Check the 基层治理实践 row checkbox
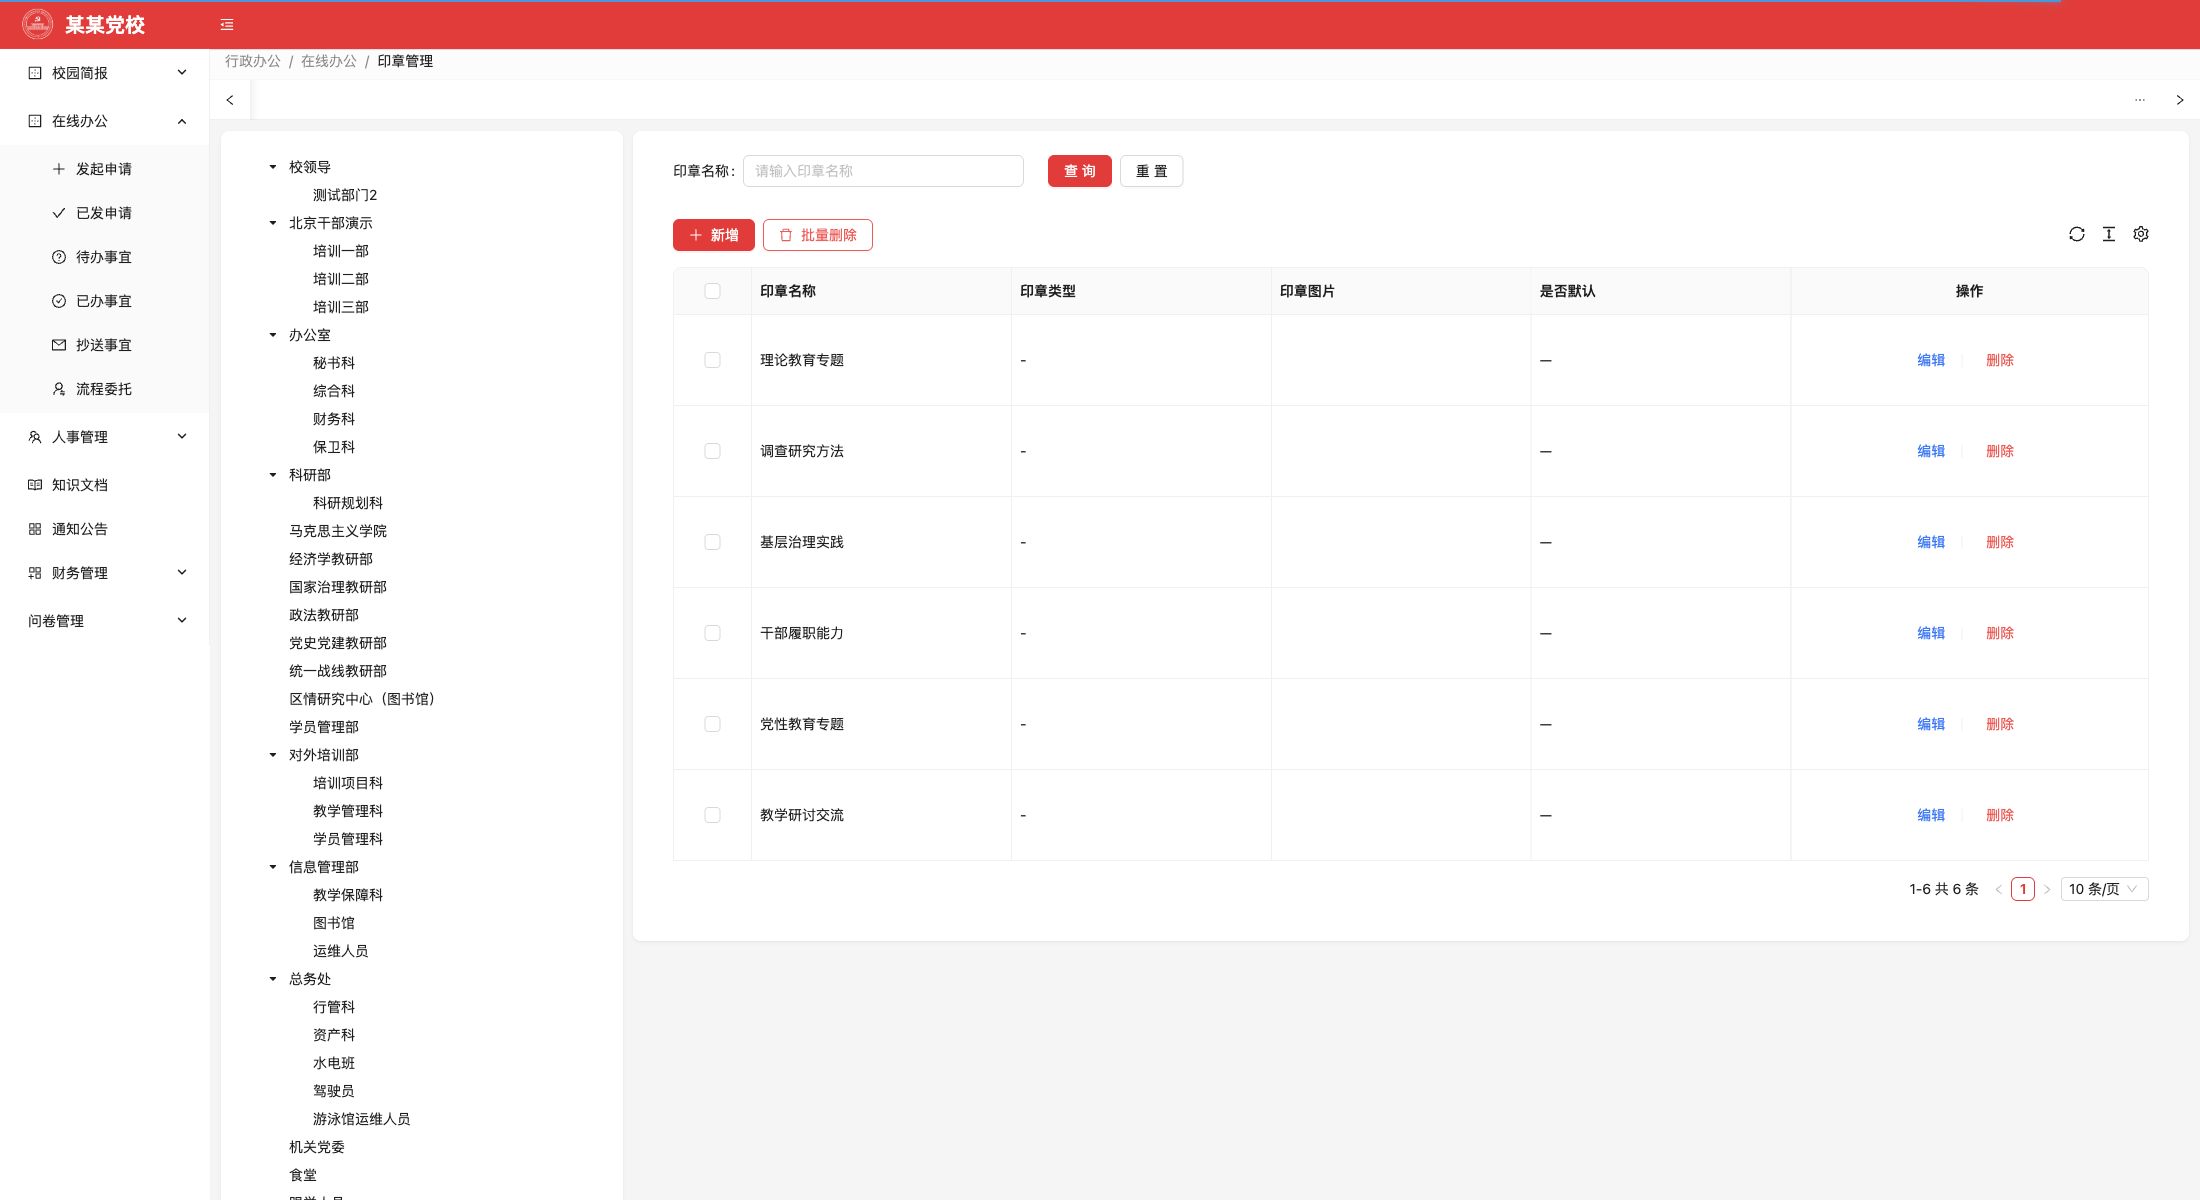Viewport: 2200px width, 1200px height. click(712, 542)
